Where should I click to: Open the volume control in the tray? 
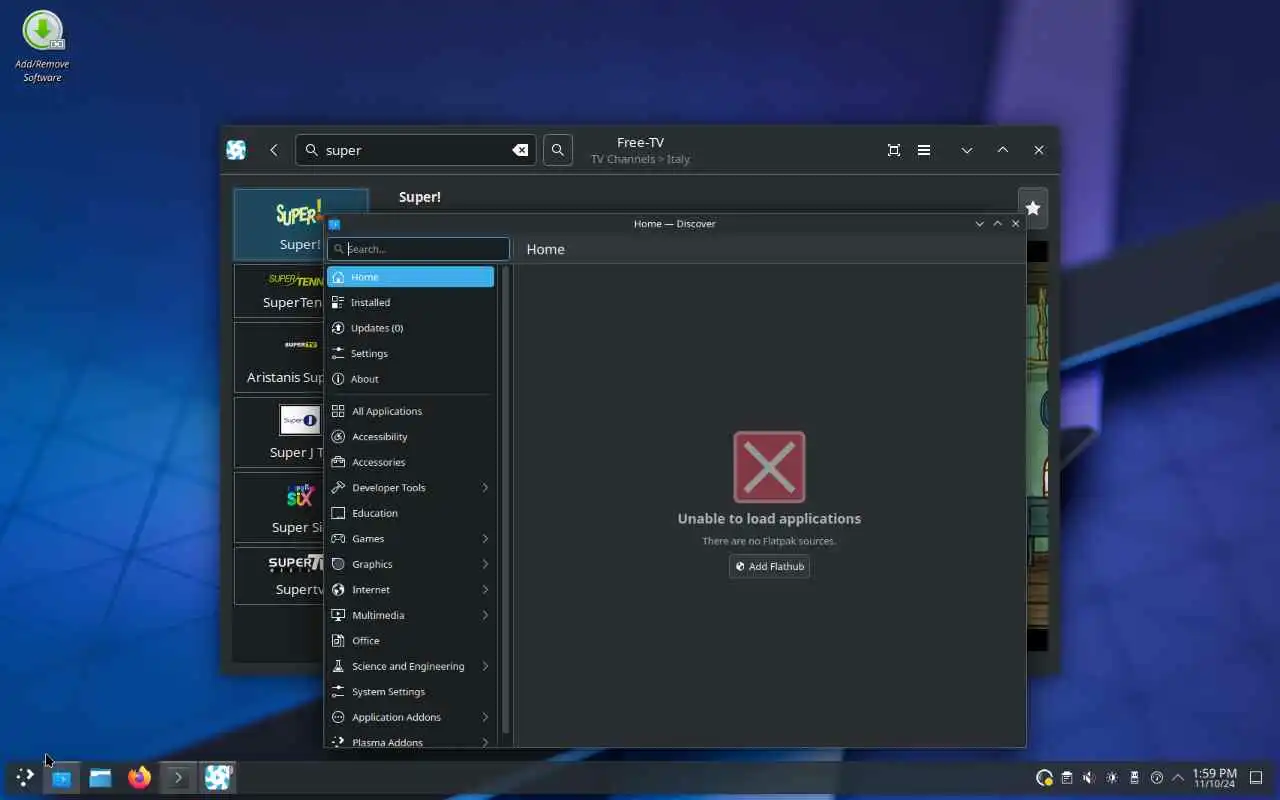click(1089, 778)
